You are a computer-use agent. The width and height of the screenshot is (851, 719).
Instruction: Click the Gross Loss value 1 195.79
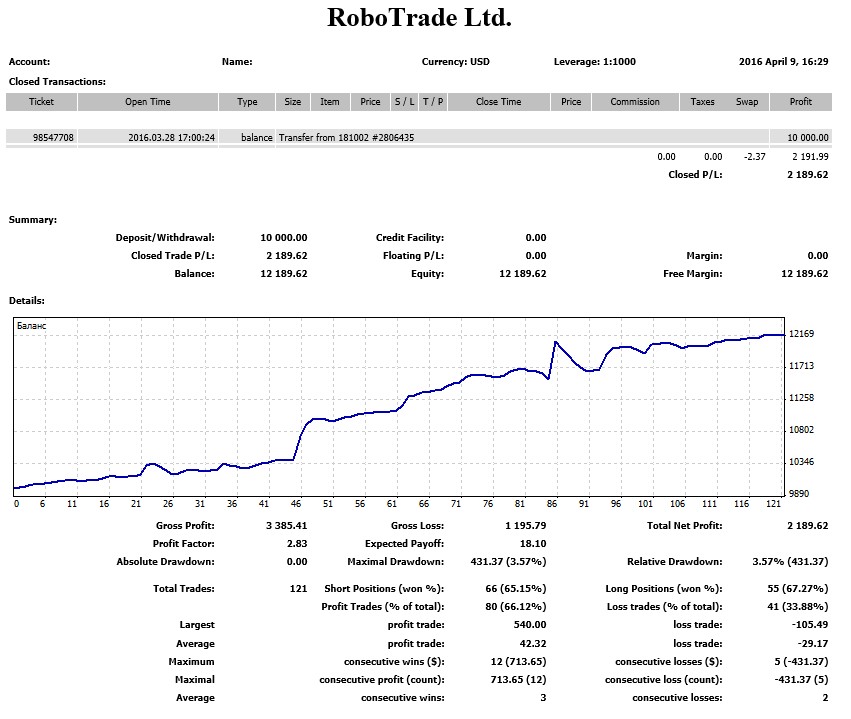pos(525,526)
